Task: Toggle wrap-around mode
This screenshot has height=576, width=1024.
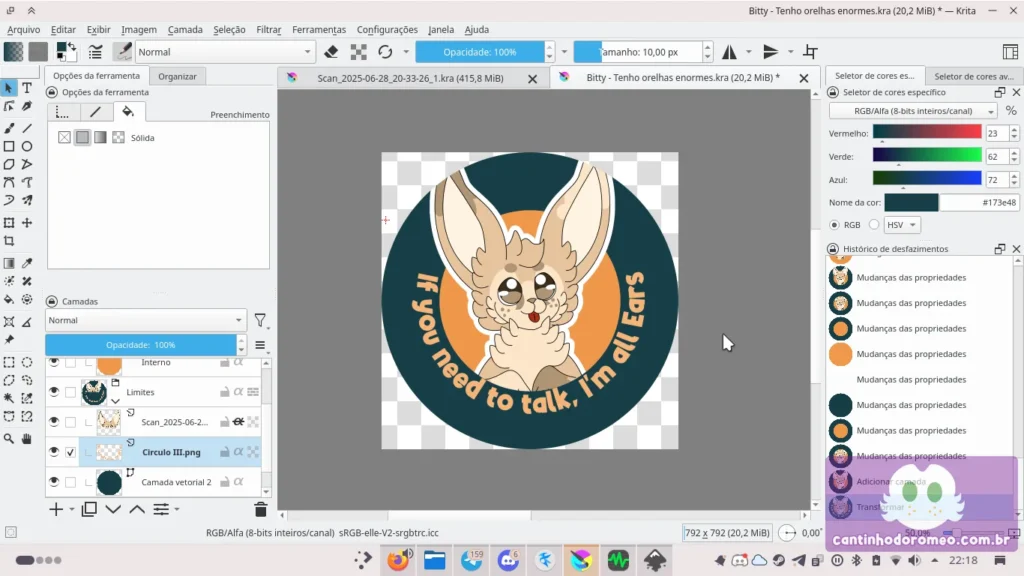Action: [810, 52]
